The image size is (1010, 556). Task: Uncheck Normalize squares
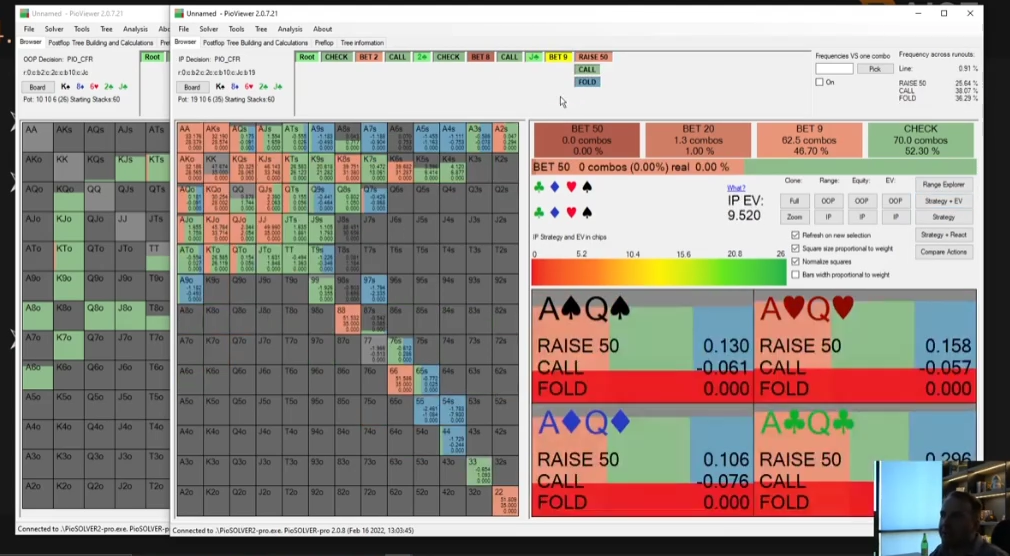point(796,262)
